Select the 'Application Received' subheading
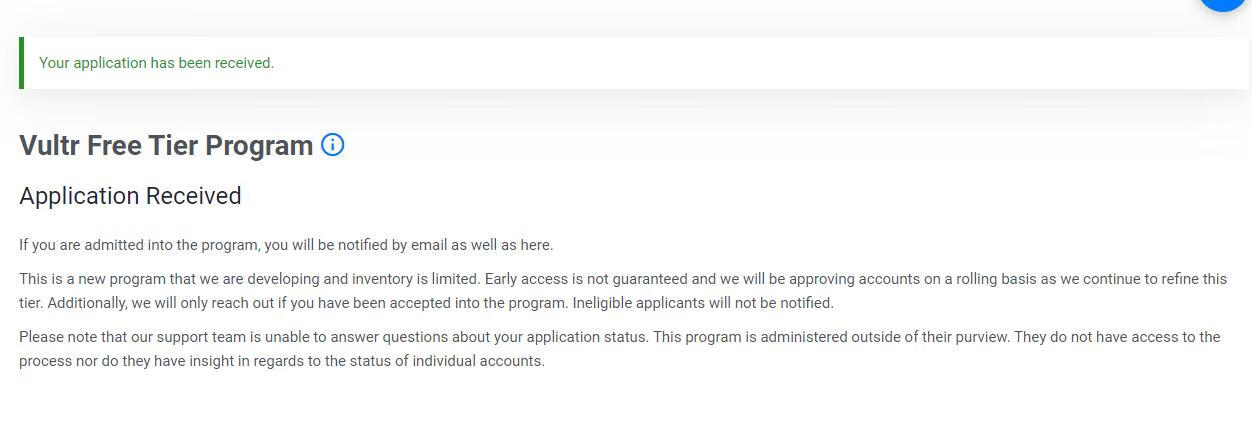 (x=130, y=196)
